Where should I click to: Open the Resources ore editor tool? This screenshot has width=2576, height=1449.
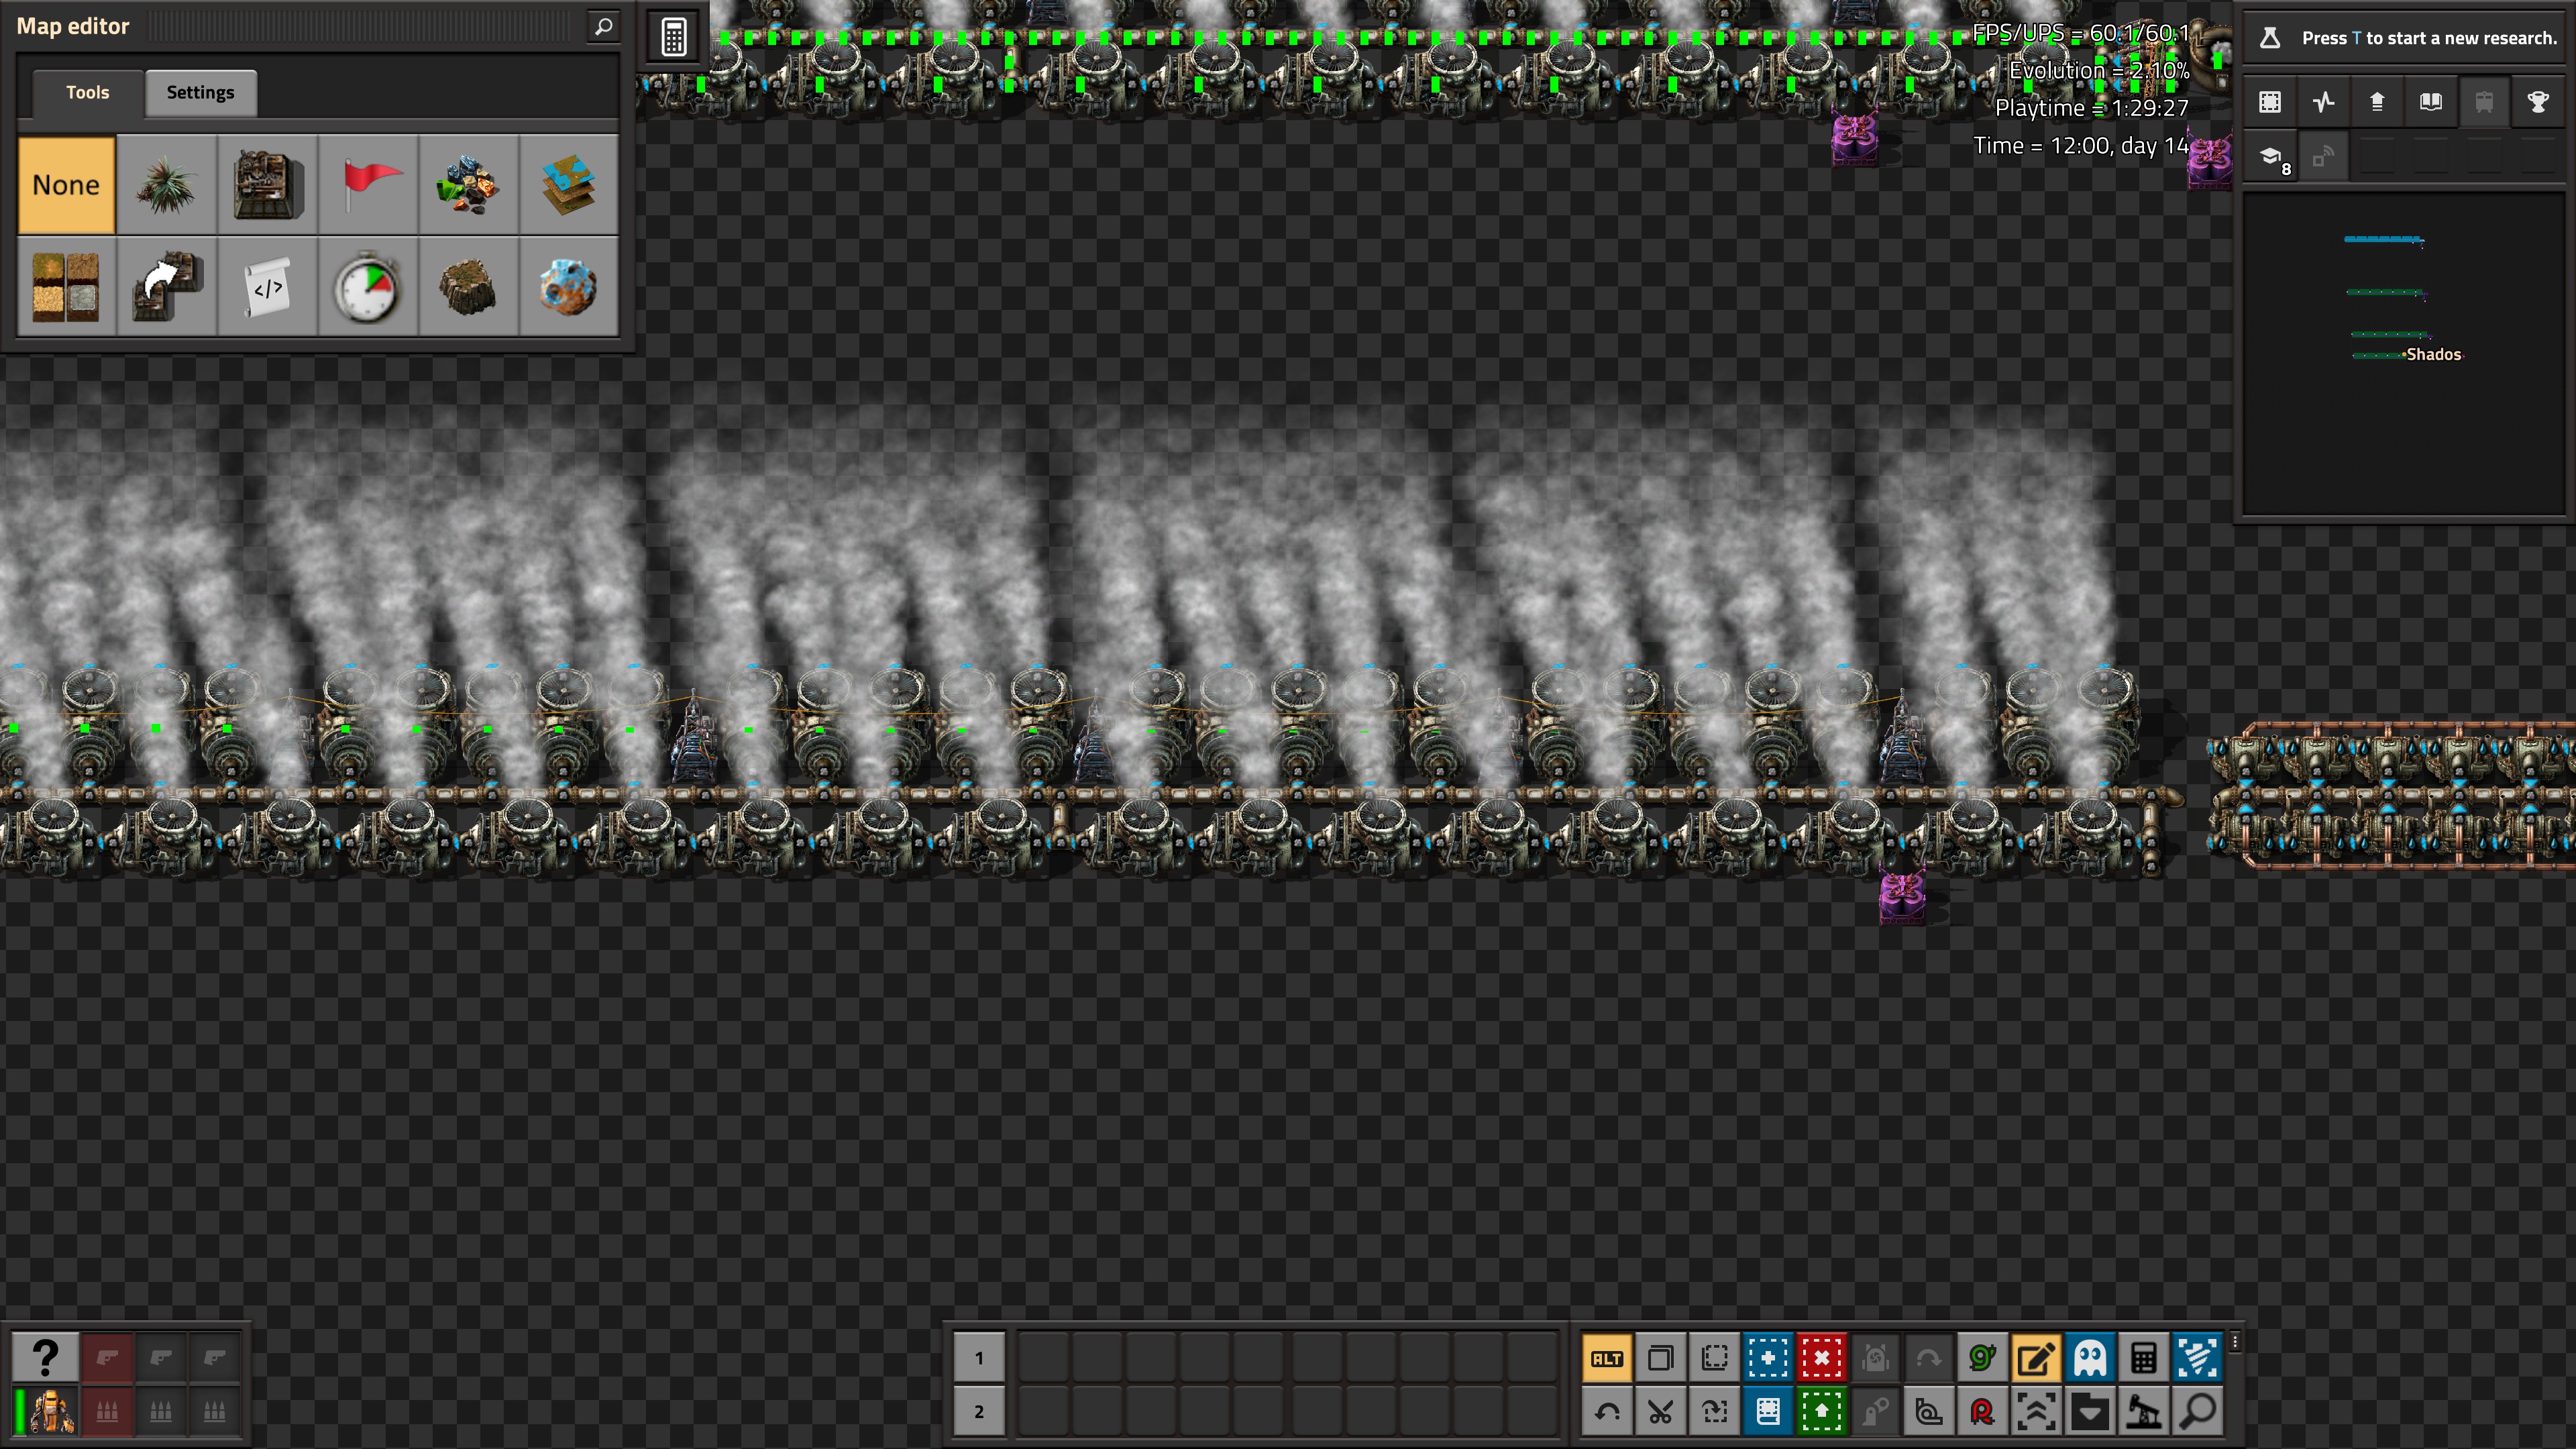tap(468, 185)
